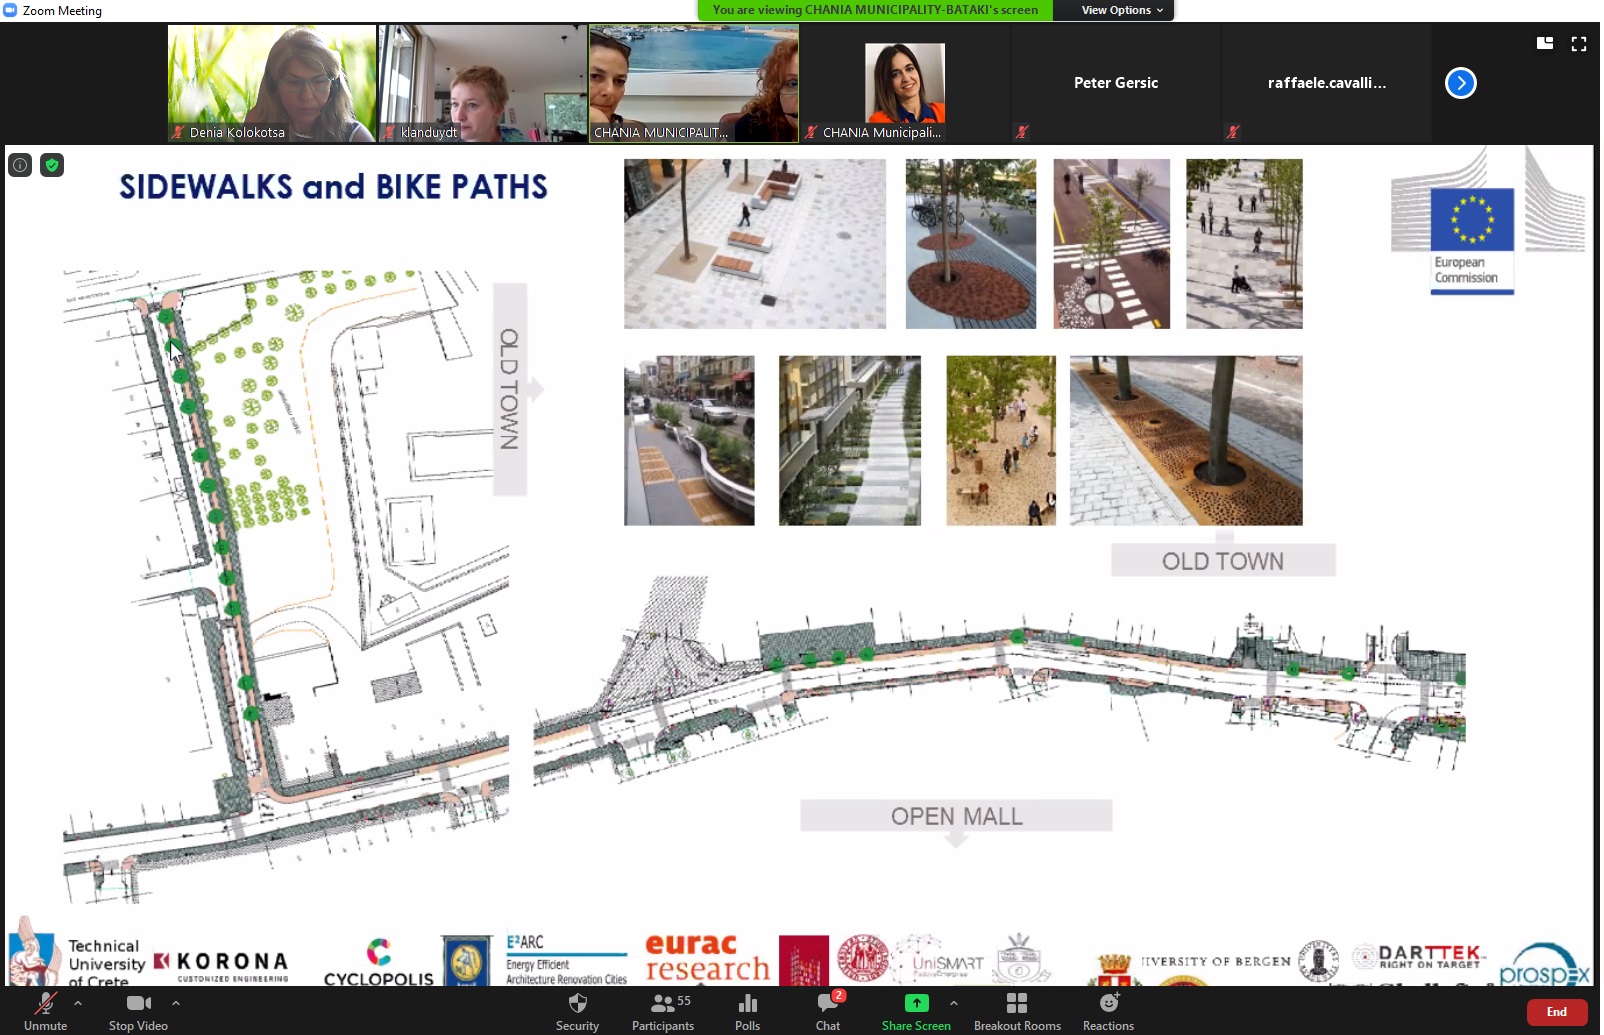Open the Participants panel

pyautogui.click(x=662, y=1005)
